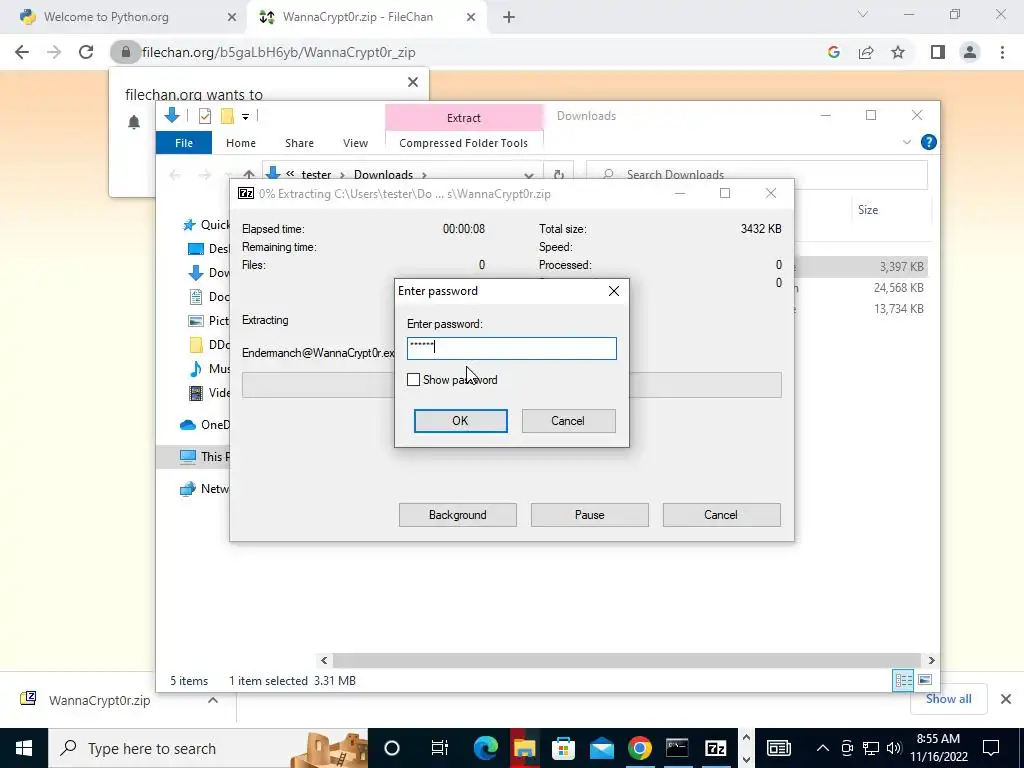Image resolution: width=1024 pixels, height=768 pixels.
Task: Tick the Show password checkbox
Action: [x=413, y=379]
